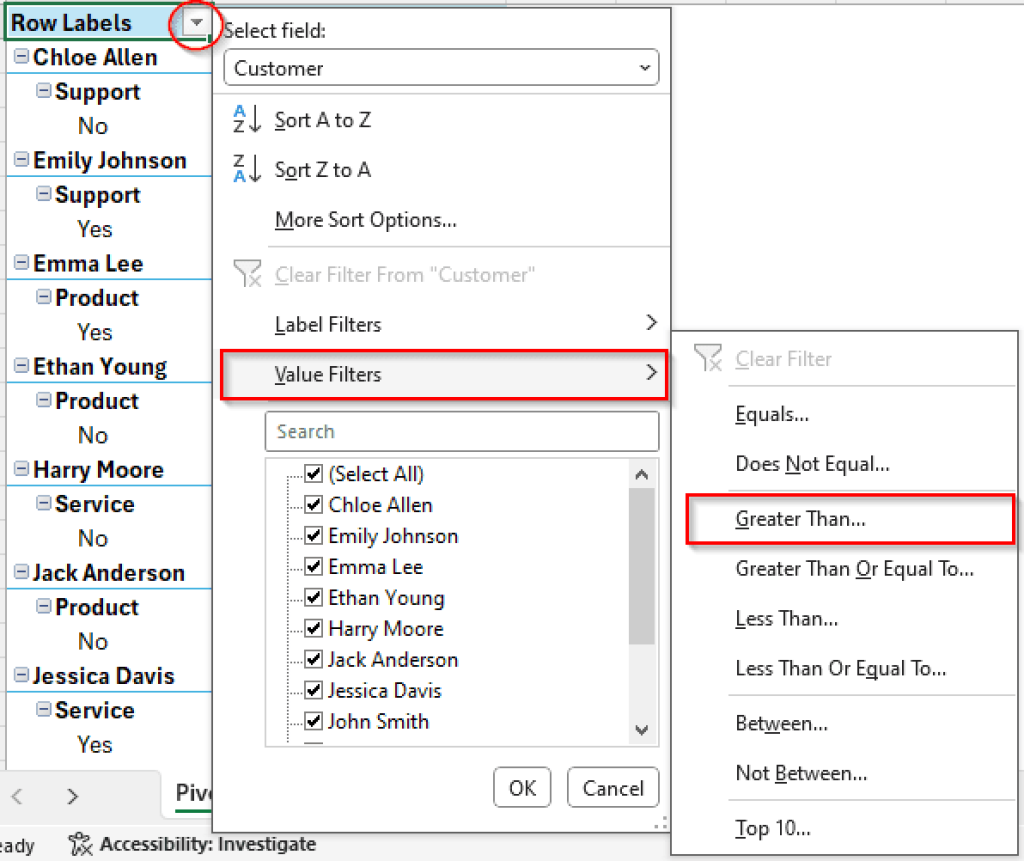Select the Sort Z to A icon
1024x861 pixels.
[x=245, y=169]
